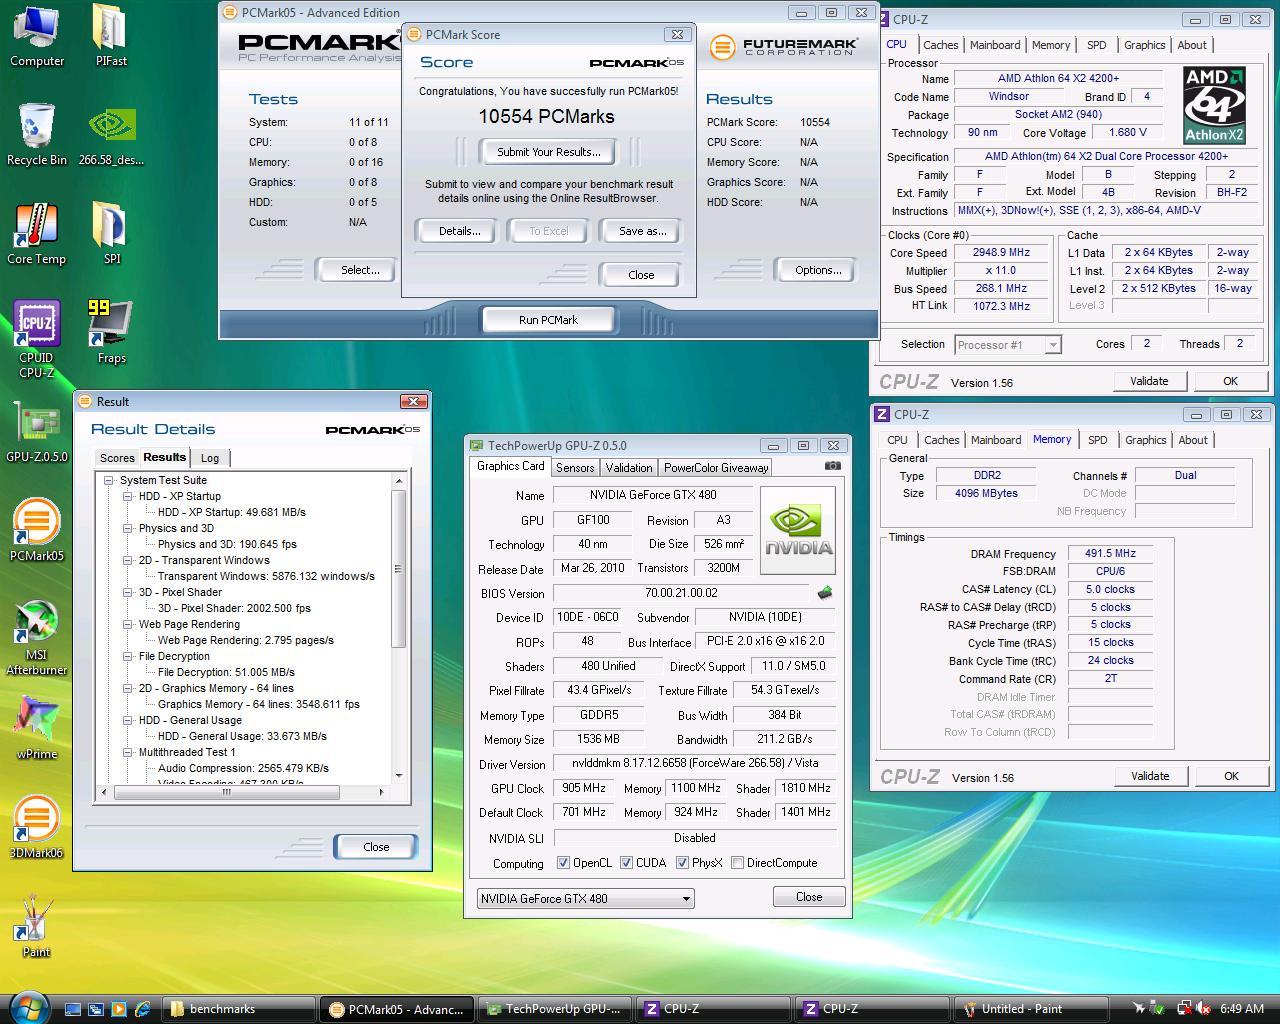
Task: Toggle the DirectCompute checkbox in GPU-Z
Action: [x=737, y=863]
